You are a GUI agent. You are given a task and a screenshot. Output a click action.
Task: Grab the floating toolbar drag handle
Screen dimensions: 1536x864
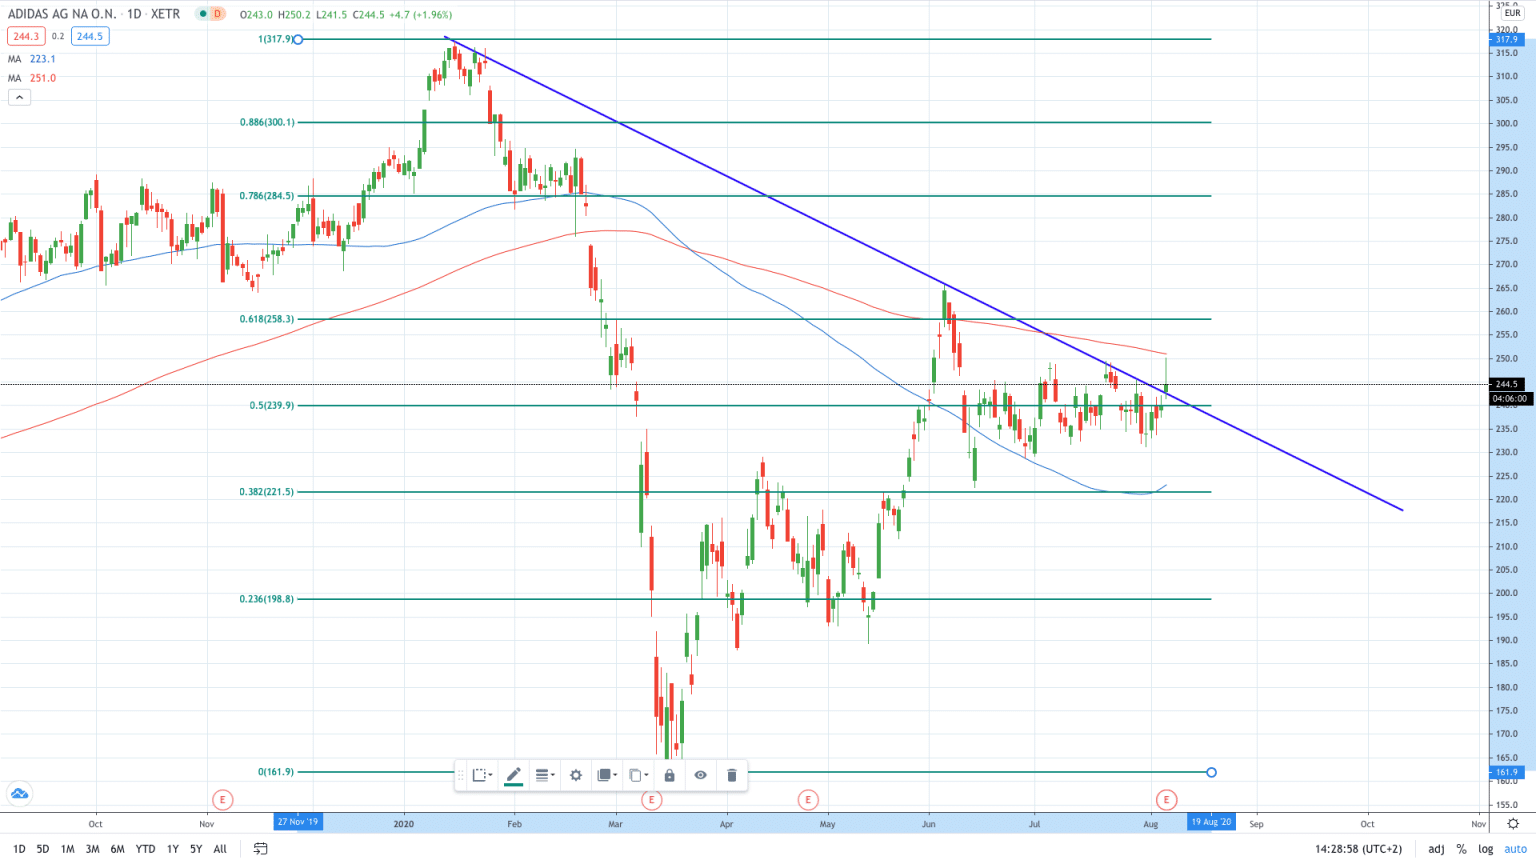click(461, 775)
